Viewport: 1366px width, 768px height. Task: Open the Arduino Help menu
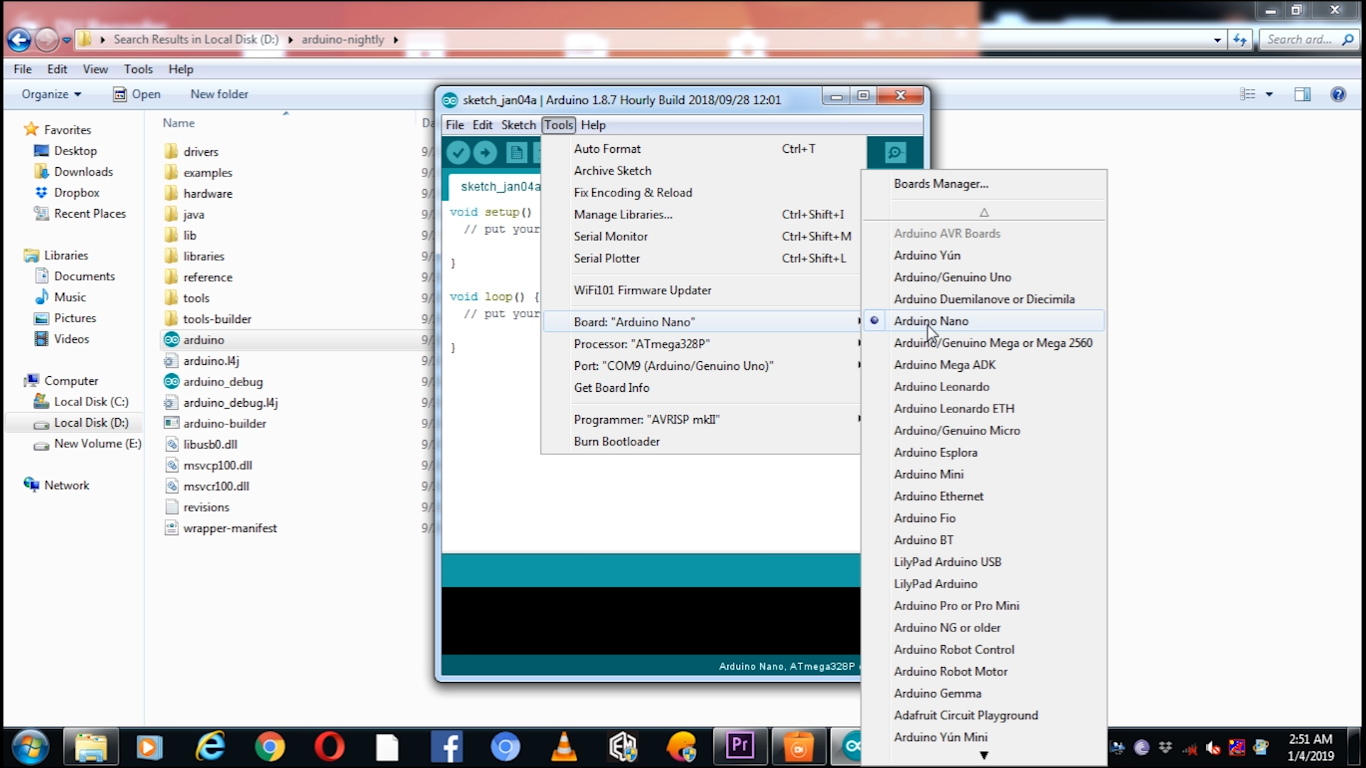pos(593,125)
